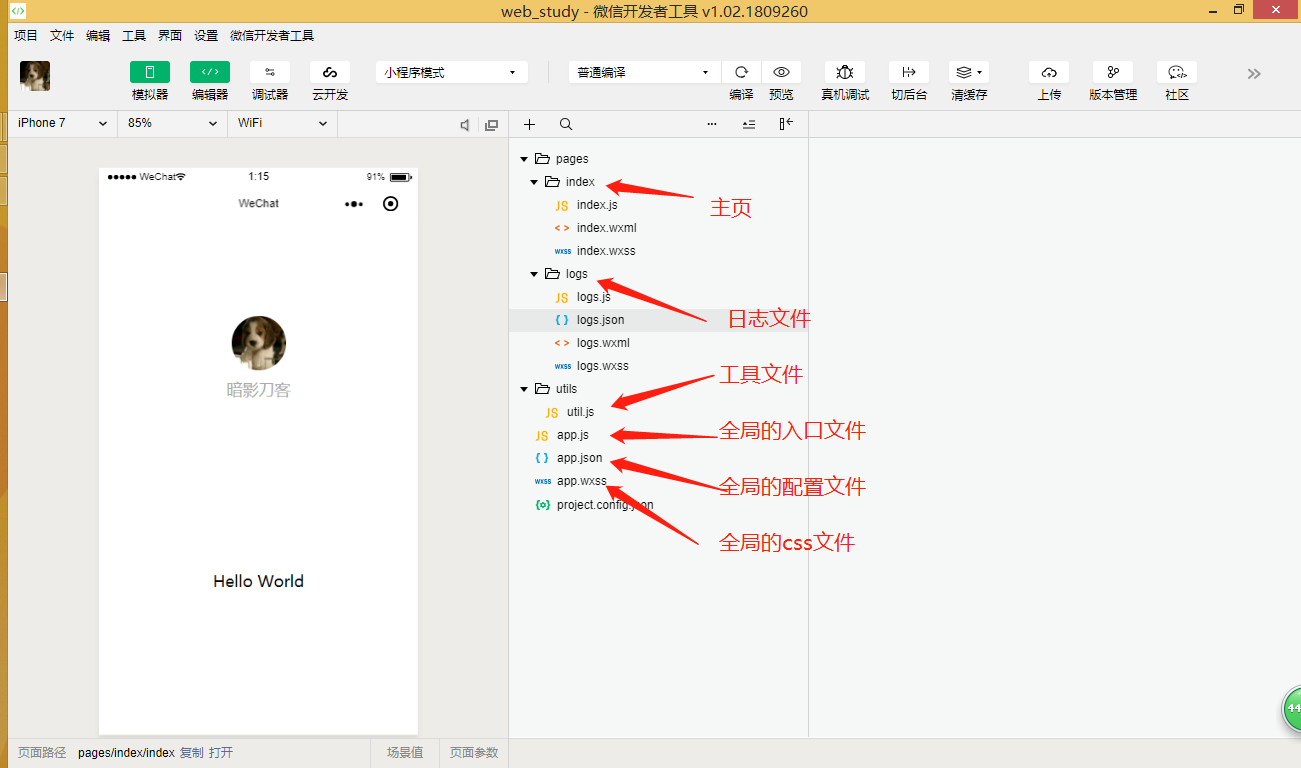Click the search icon in file tree toolbar
Screen dimensions: 1301x768
[x=566, y=124]
